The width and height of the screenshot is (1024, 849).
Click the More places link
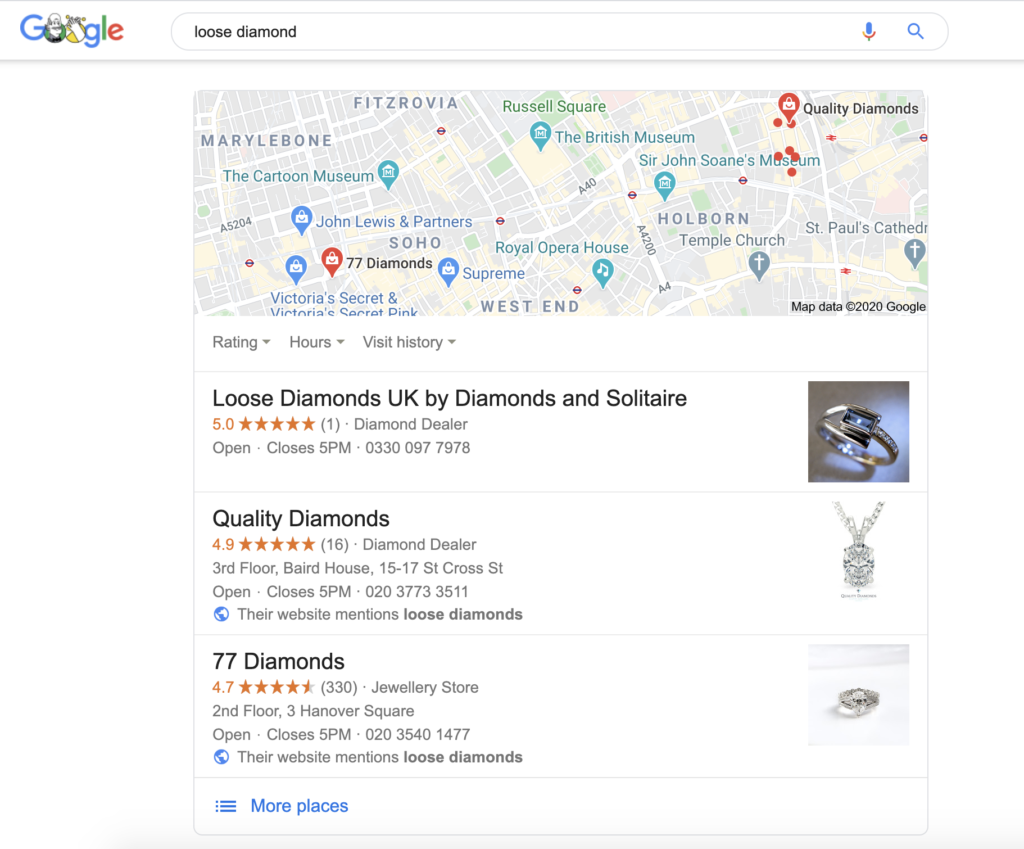[299, 806]
